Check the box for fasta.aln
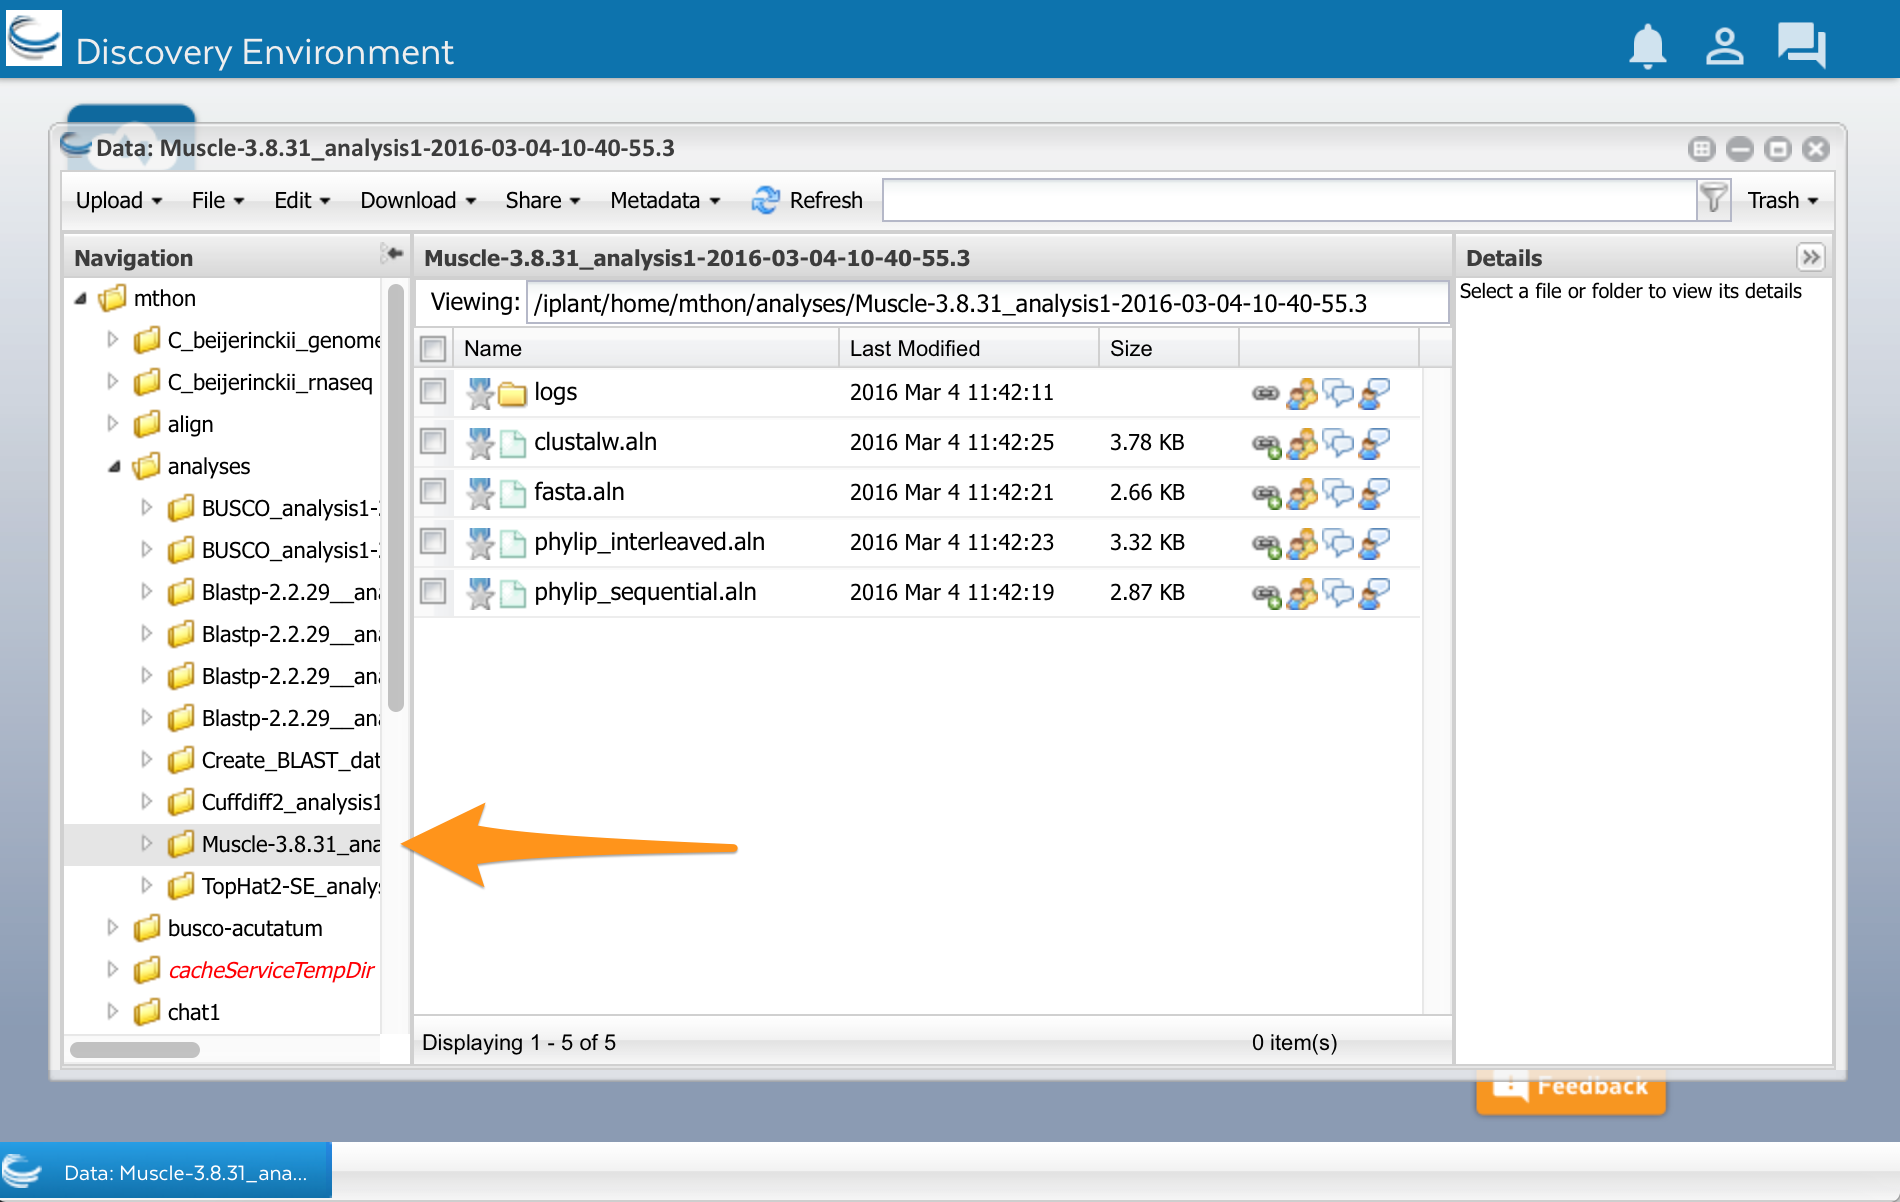 tap(433, 491)
